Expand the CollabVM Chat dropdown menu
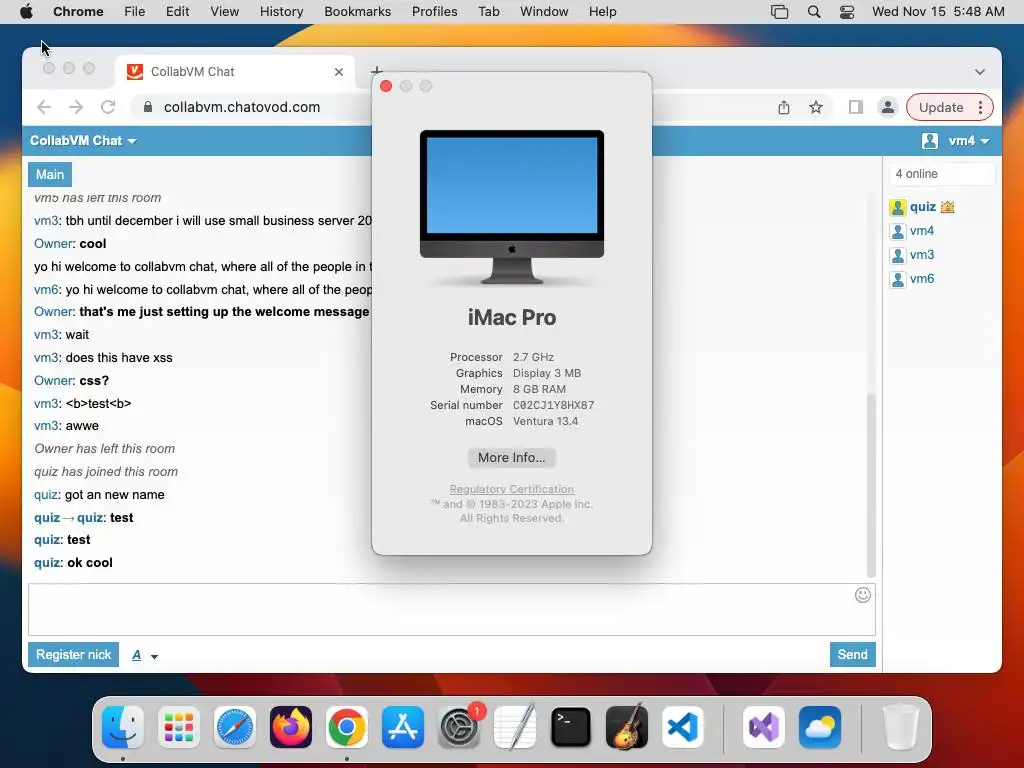The image size is (1024, 768). [x=84, y=140]
